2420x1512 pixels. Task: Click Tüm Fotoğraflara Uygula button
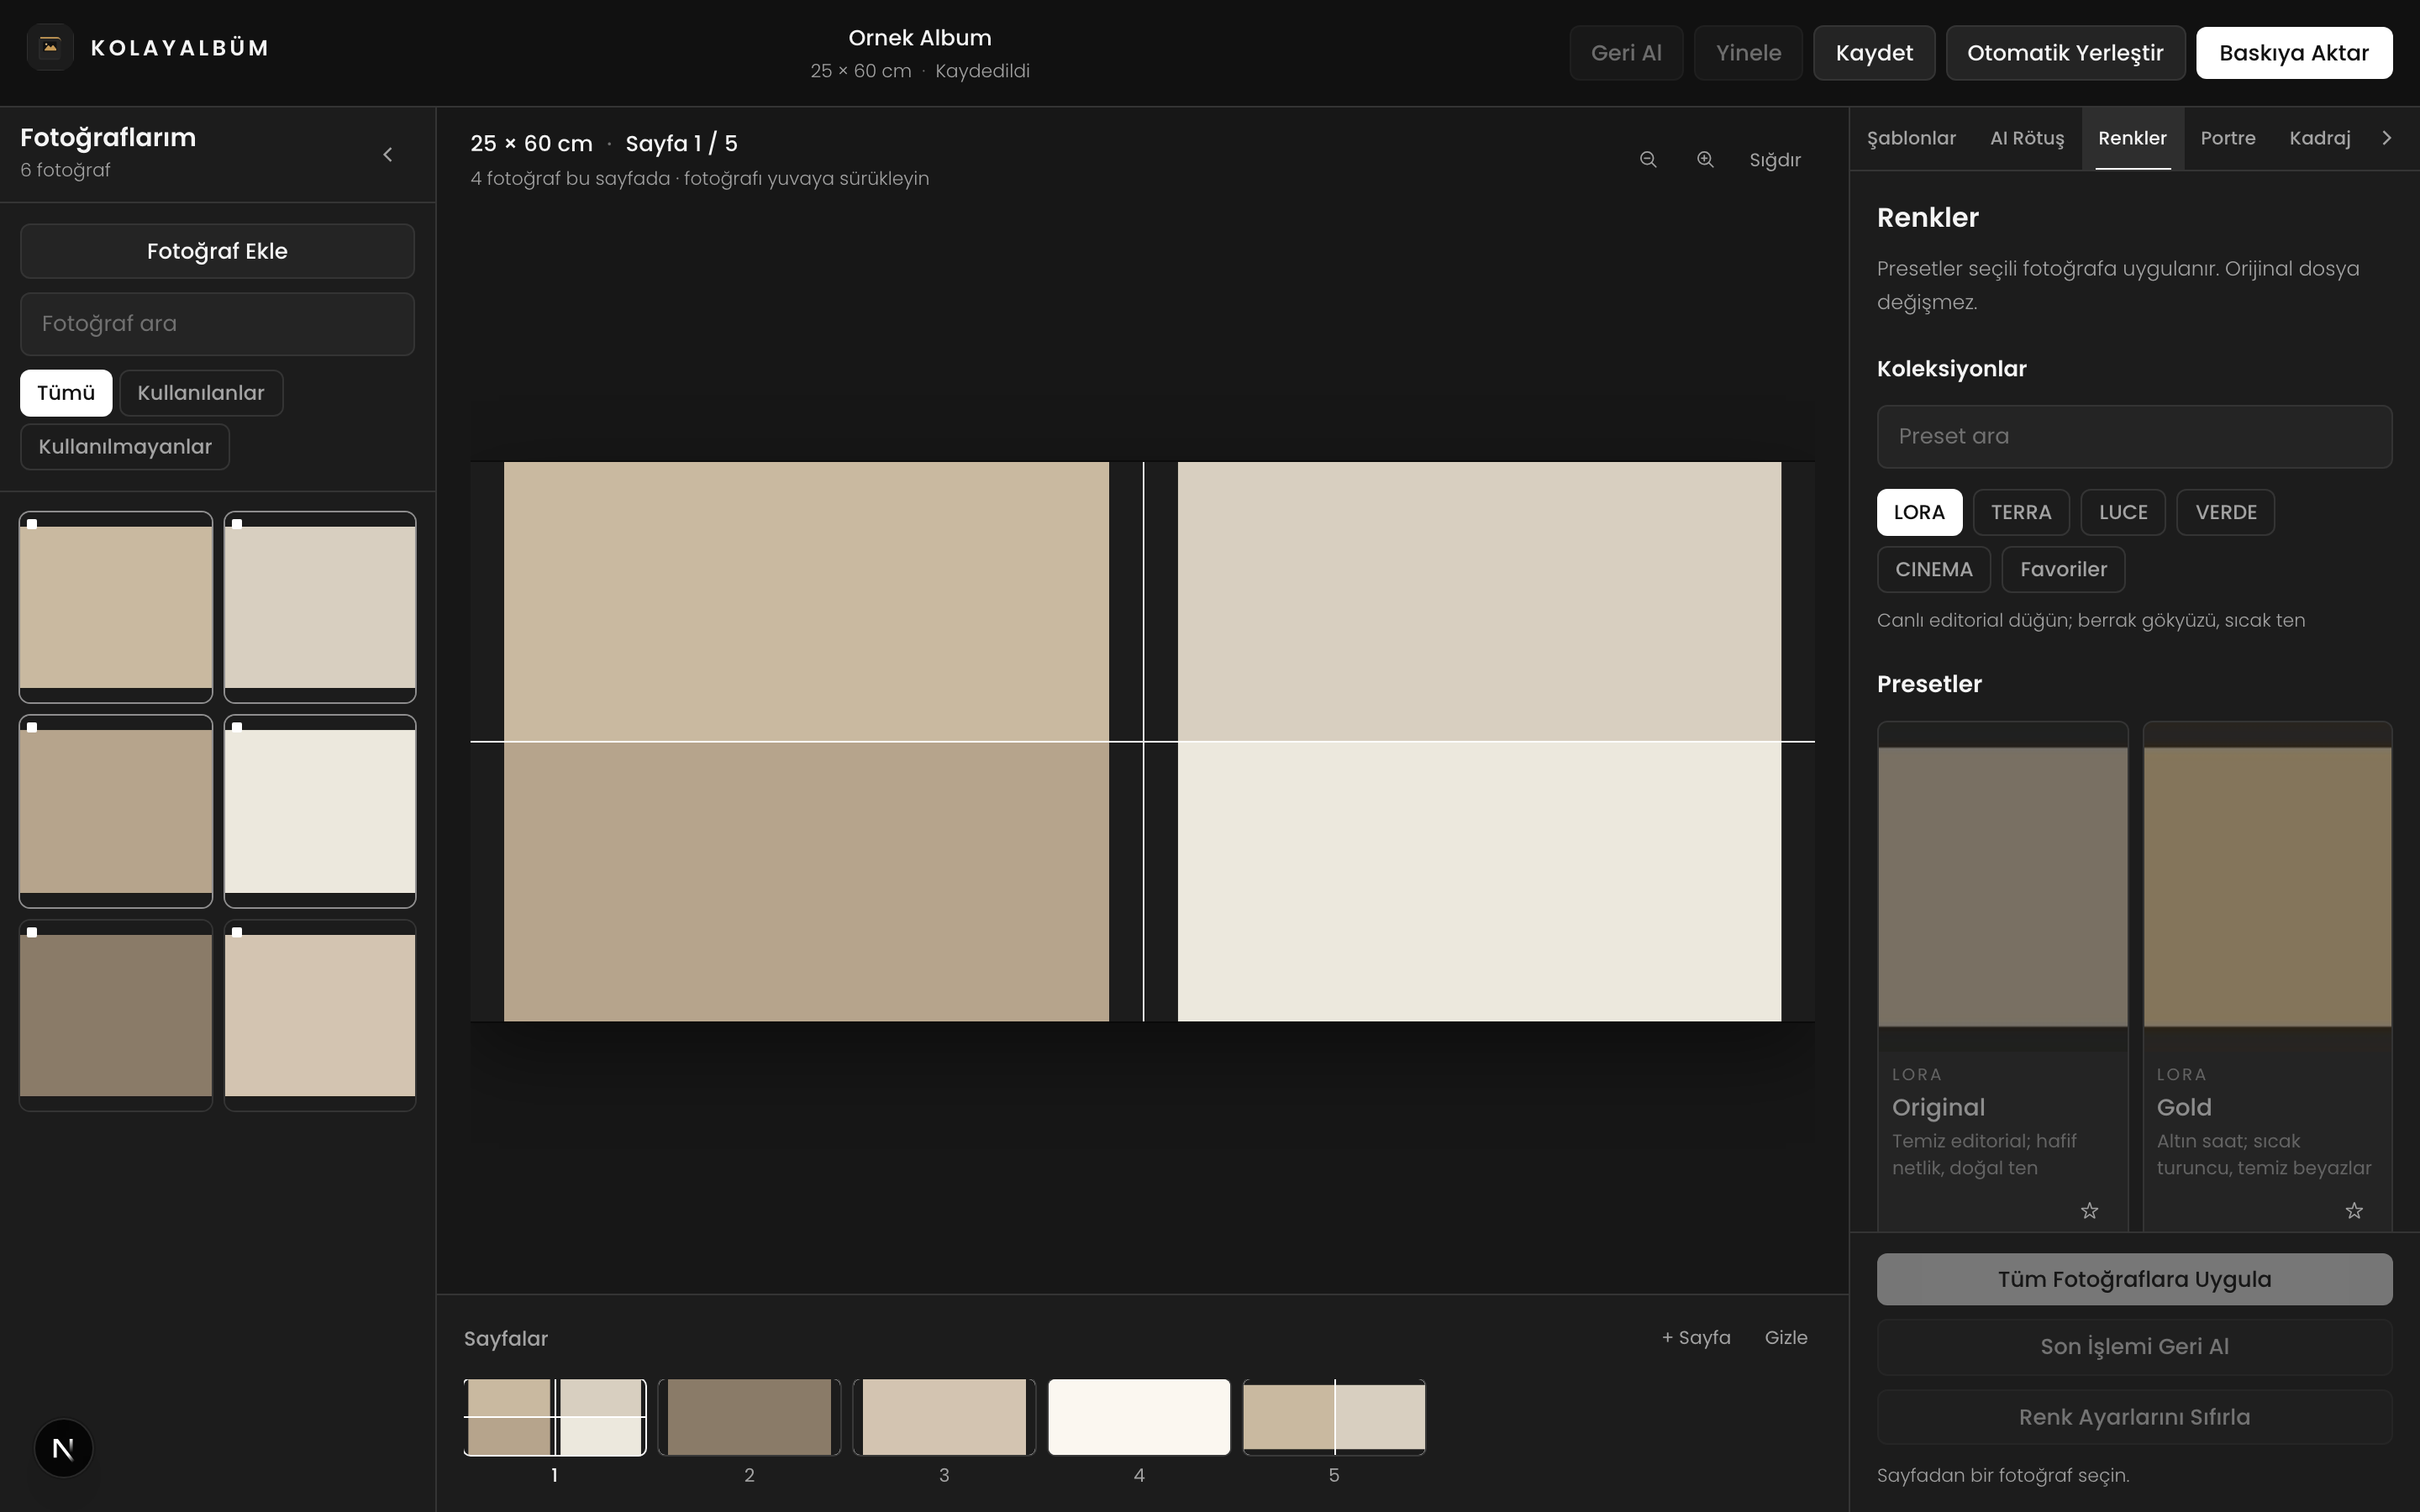coord(2134,1279)
